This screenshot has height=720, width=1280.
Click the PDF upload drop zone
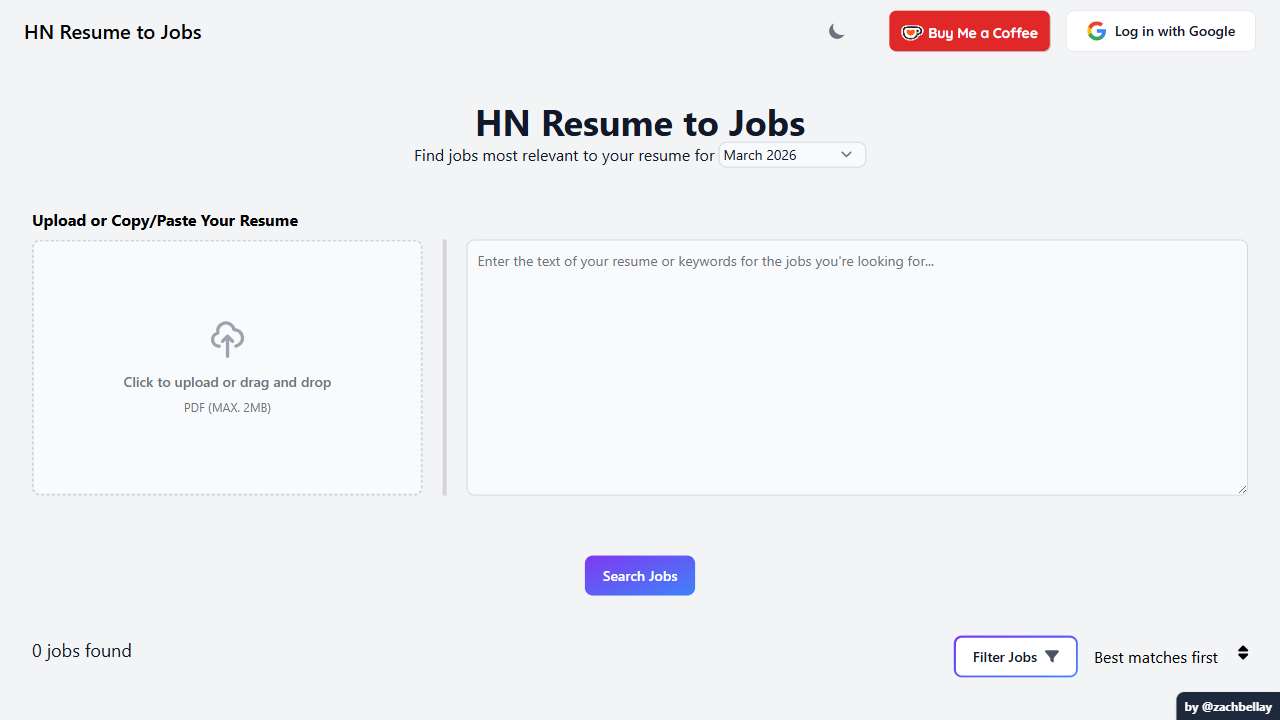coord(227,367)
